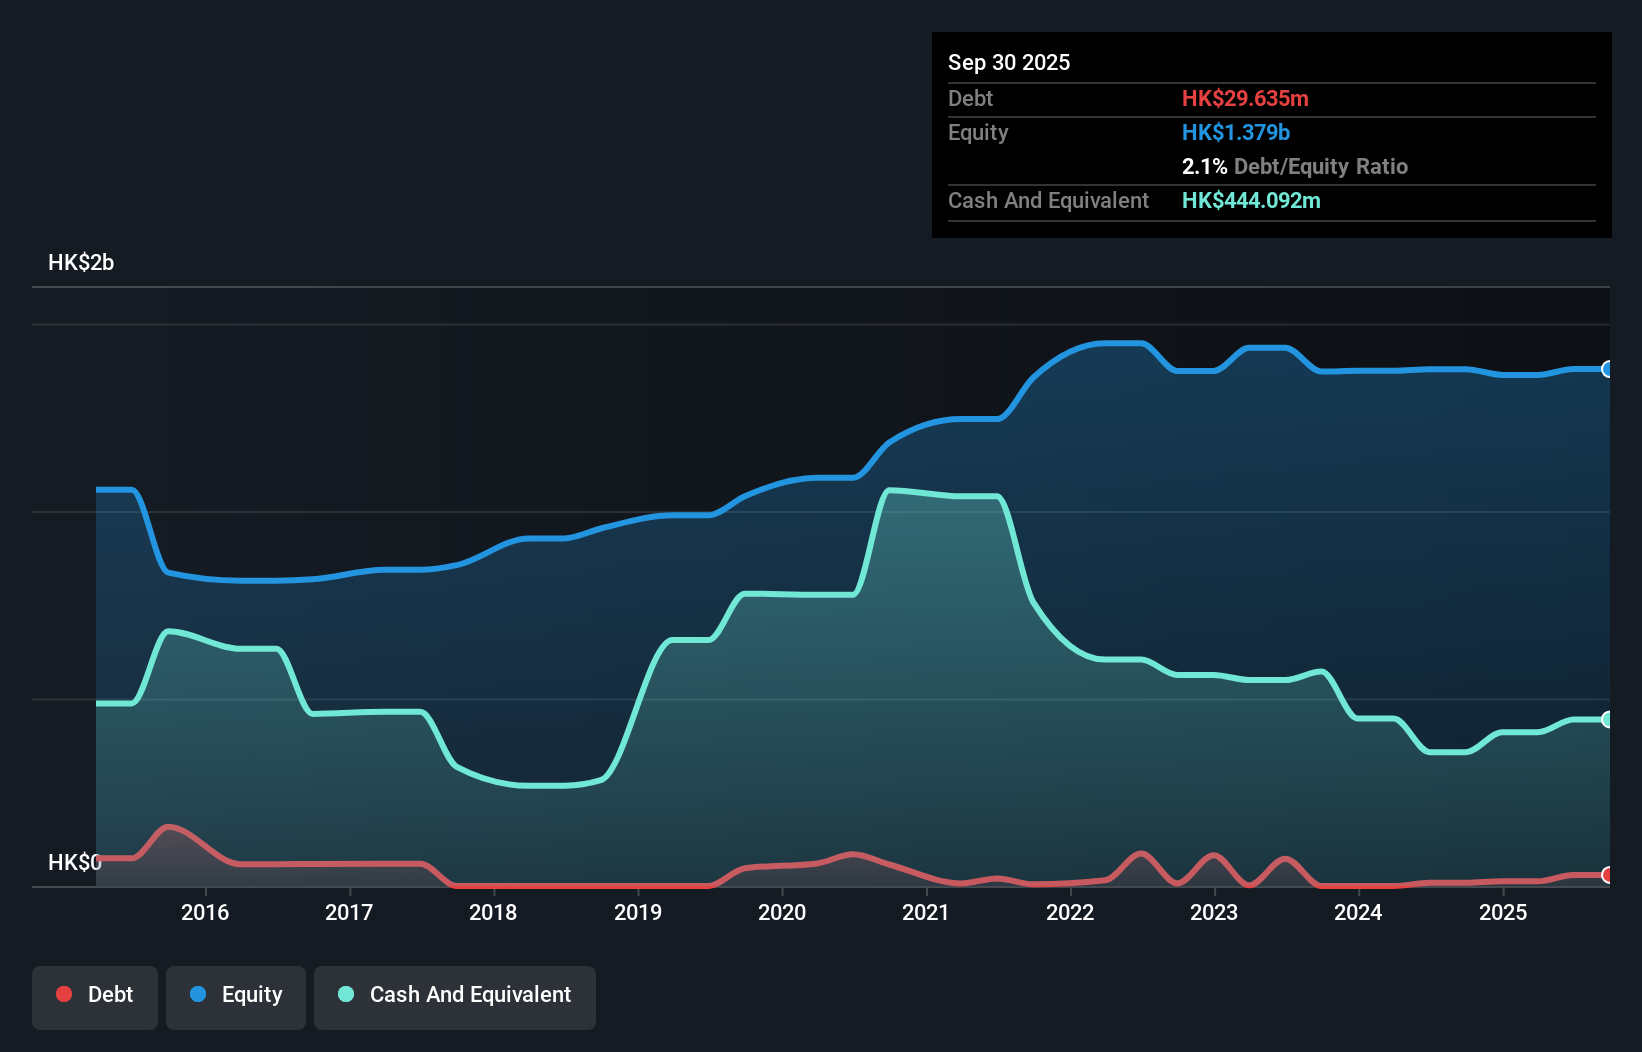Click the HK$1.379b Equity value
Screen dimensions: 1642x1052
pyautogui.click(x=1236, y=131)
